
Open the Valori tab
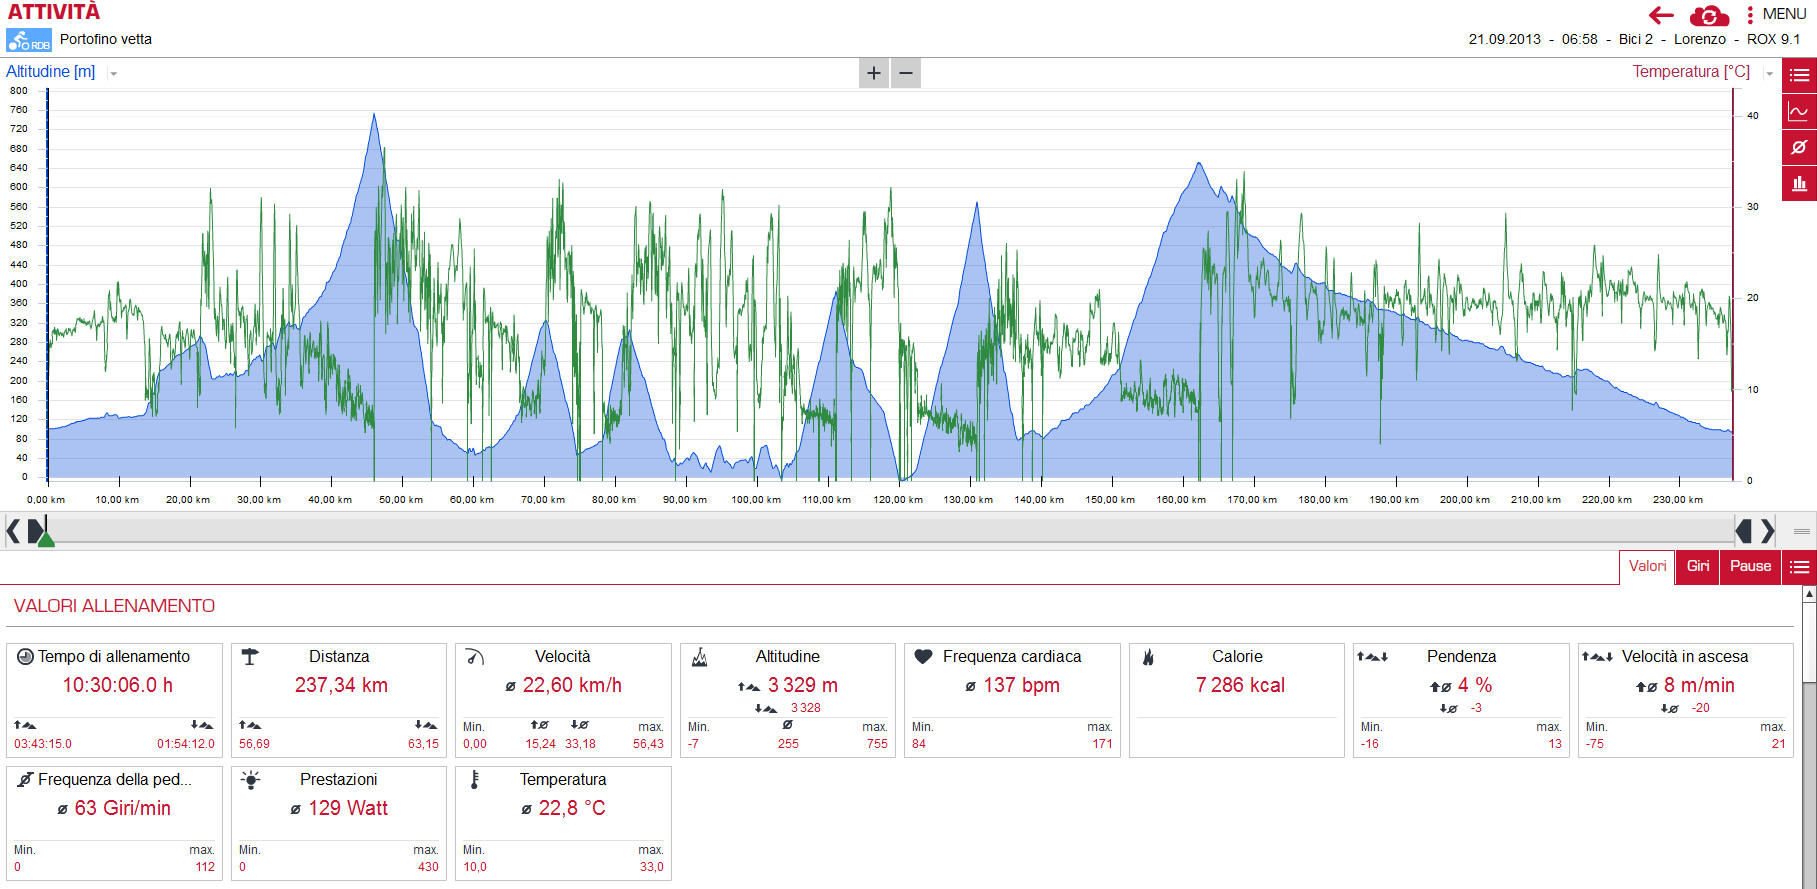click(1647, 566)
